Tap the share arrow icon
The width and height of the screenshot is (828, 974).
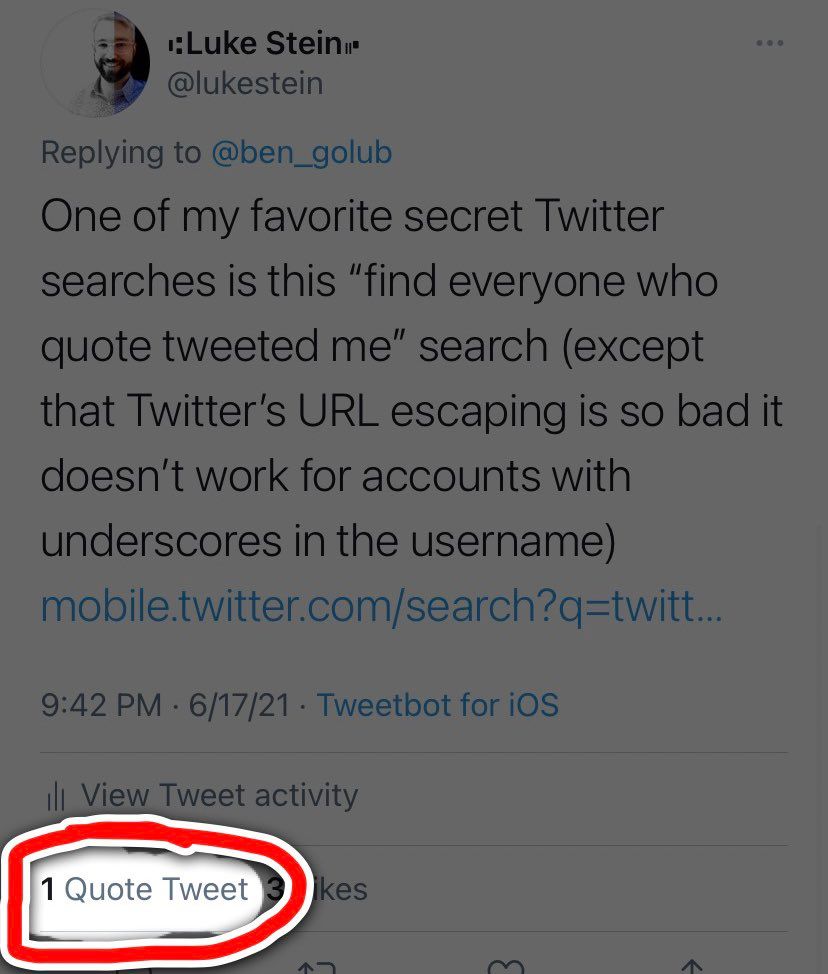pos(691,966)
